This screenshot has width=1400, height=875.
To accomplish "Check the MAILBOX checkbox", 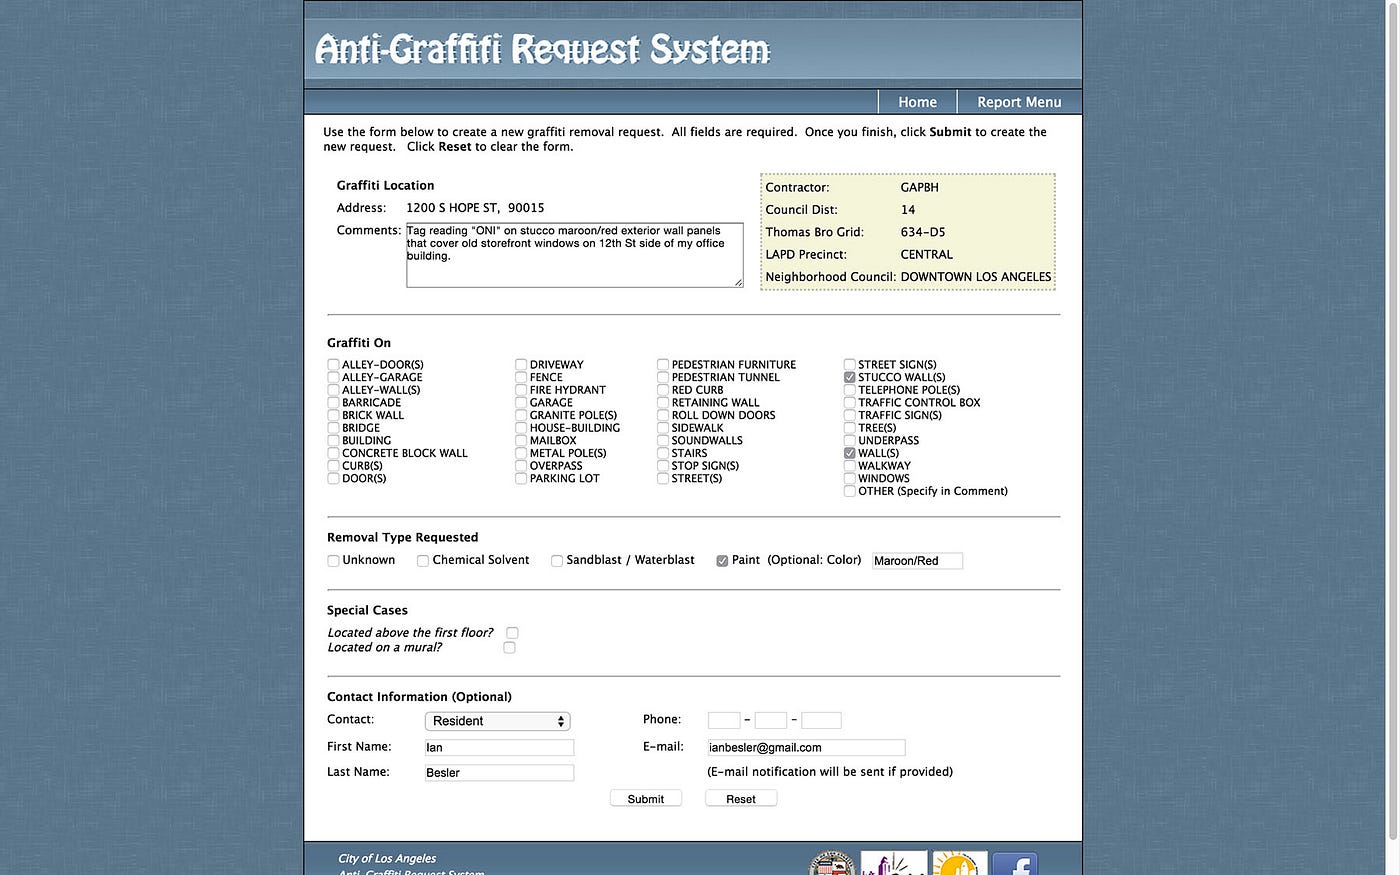I will (x=521, y=440).
